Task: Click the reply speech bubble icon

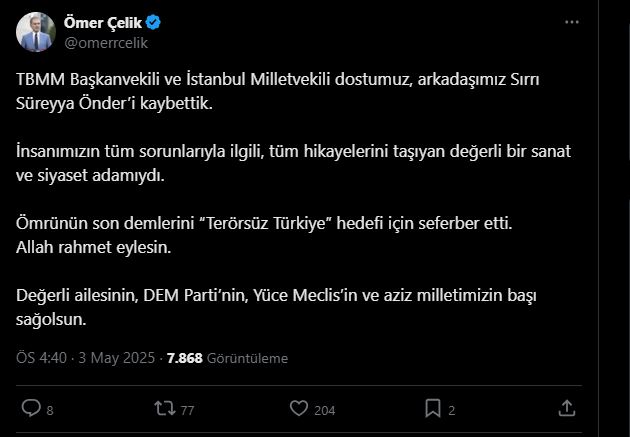Action: click(x=31, y=408)
